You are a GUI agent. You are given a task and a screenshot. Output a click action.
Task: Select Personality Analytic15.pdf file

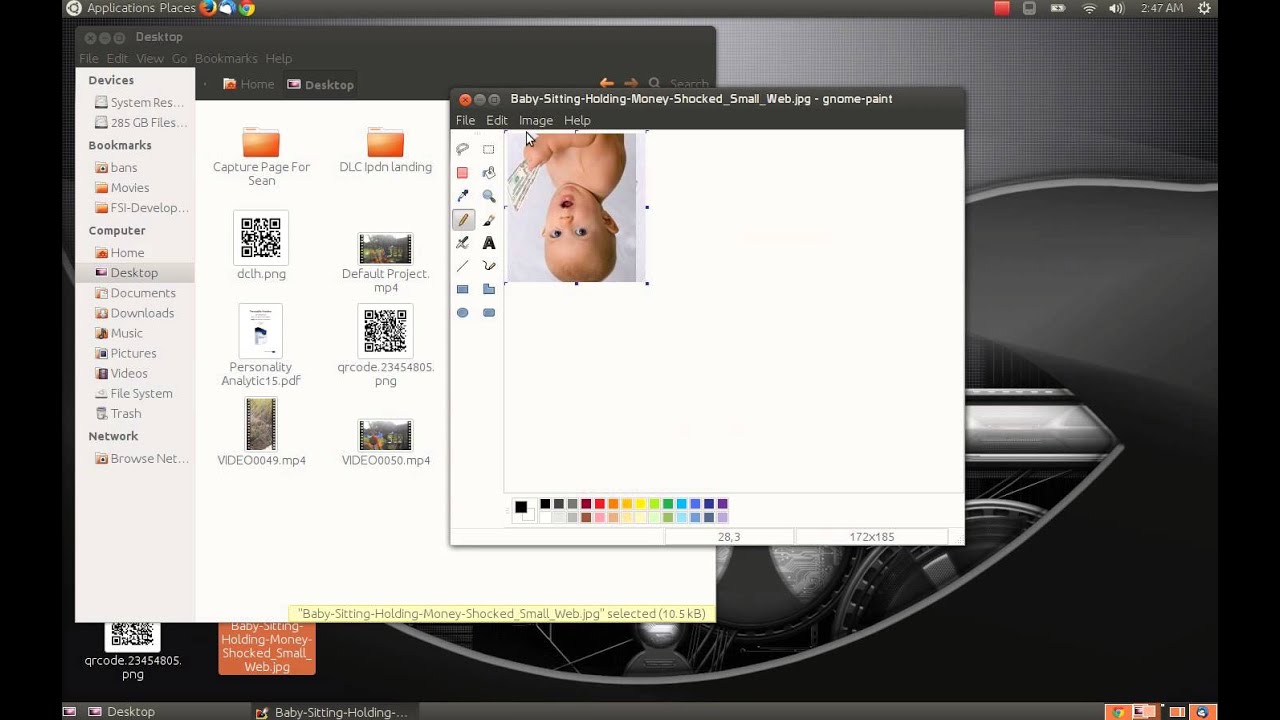pos(261,345)
